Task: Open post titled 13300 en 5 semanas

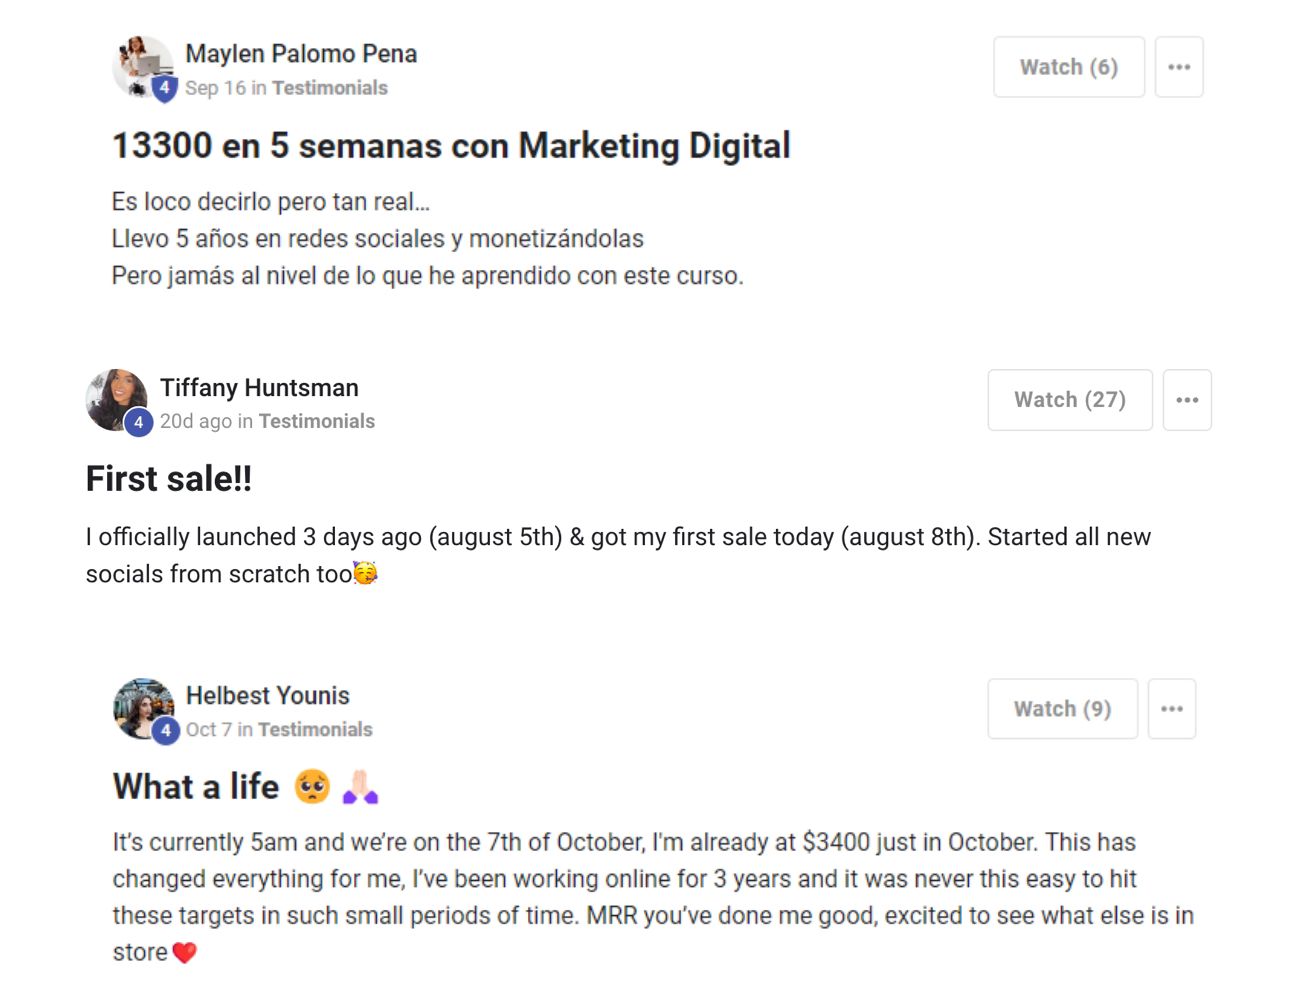Action: pos(450,146)
